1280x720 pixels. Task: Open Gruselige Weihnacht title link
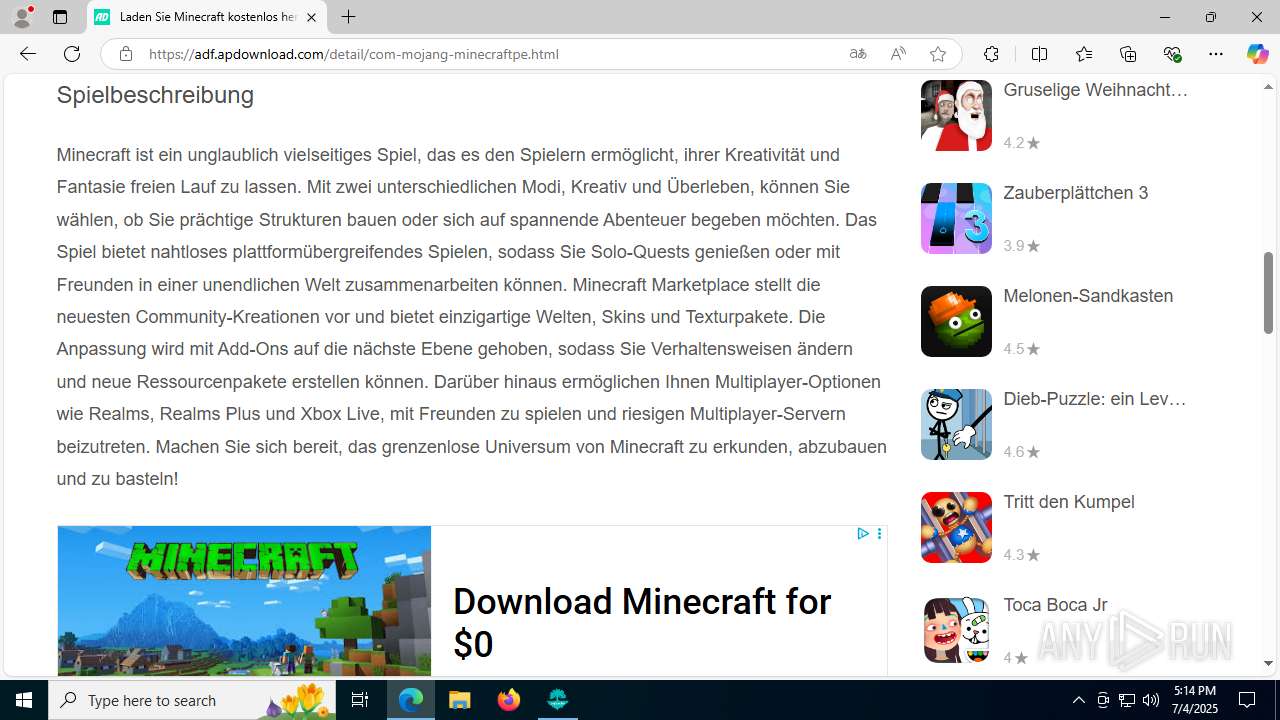tap(1096, 90)
